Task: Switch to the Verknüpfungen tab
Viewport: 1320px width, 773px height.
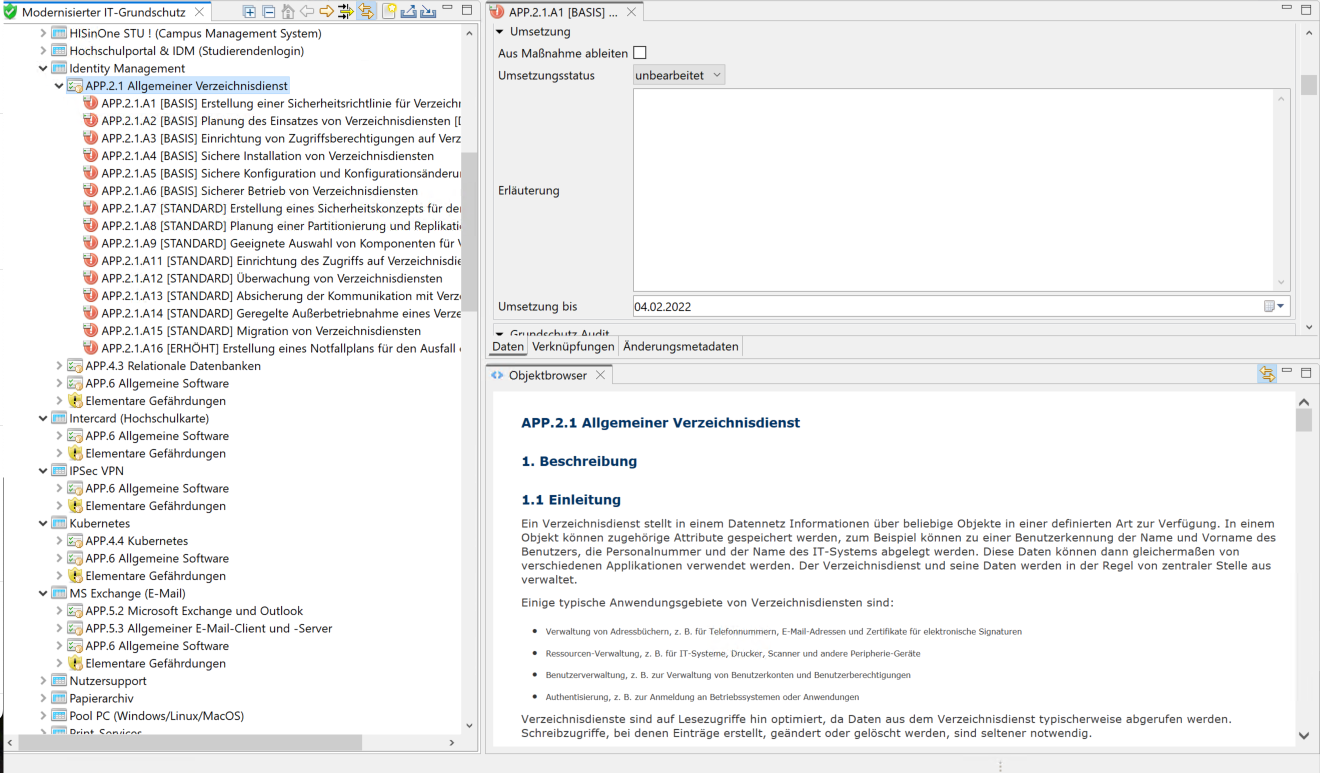Action: 573,347
